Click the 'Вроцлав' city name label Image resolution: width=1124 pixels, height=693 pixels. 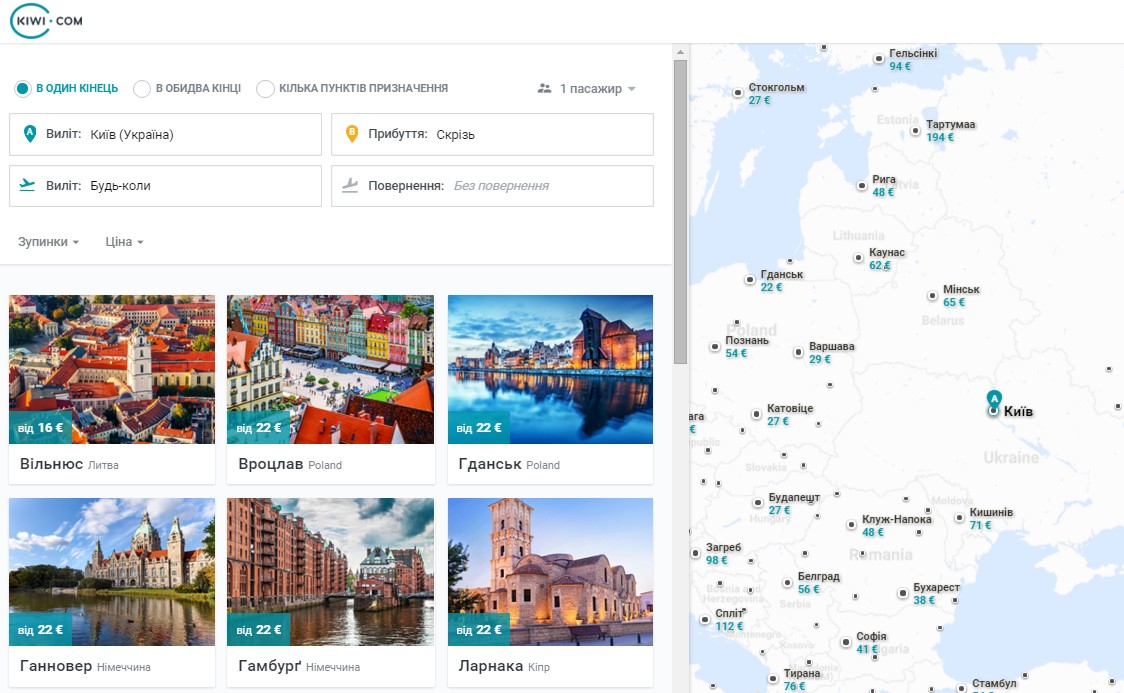[x=270, y=464]
